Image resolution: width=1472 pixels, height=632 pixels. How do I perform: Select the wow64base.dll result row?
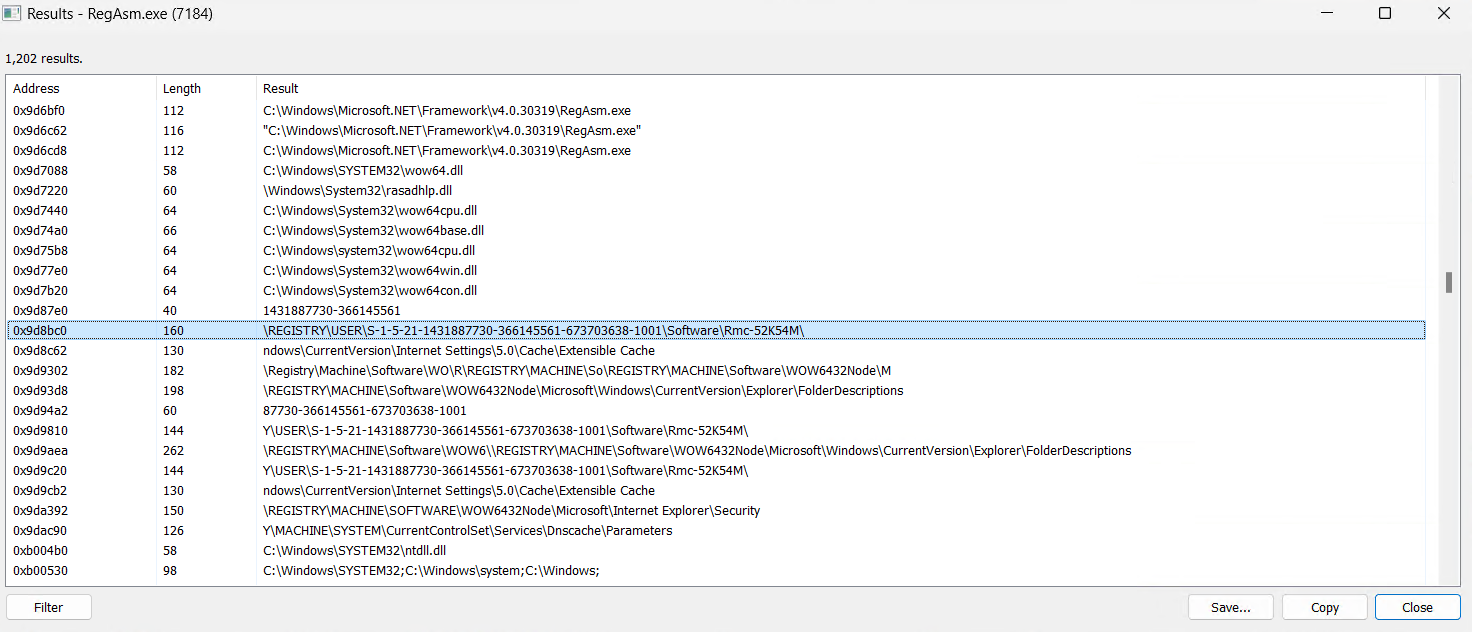373,230
